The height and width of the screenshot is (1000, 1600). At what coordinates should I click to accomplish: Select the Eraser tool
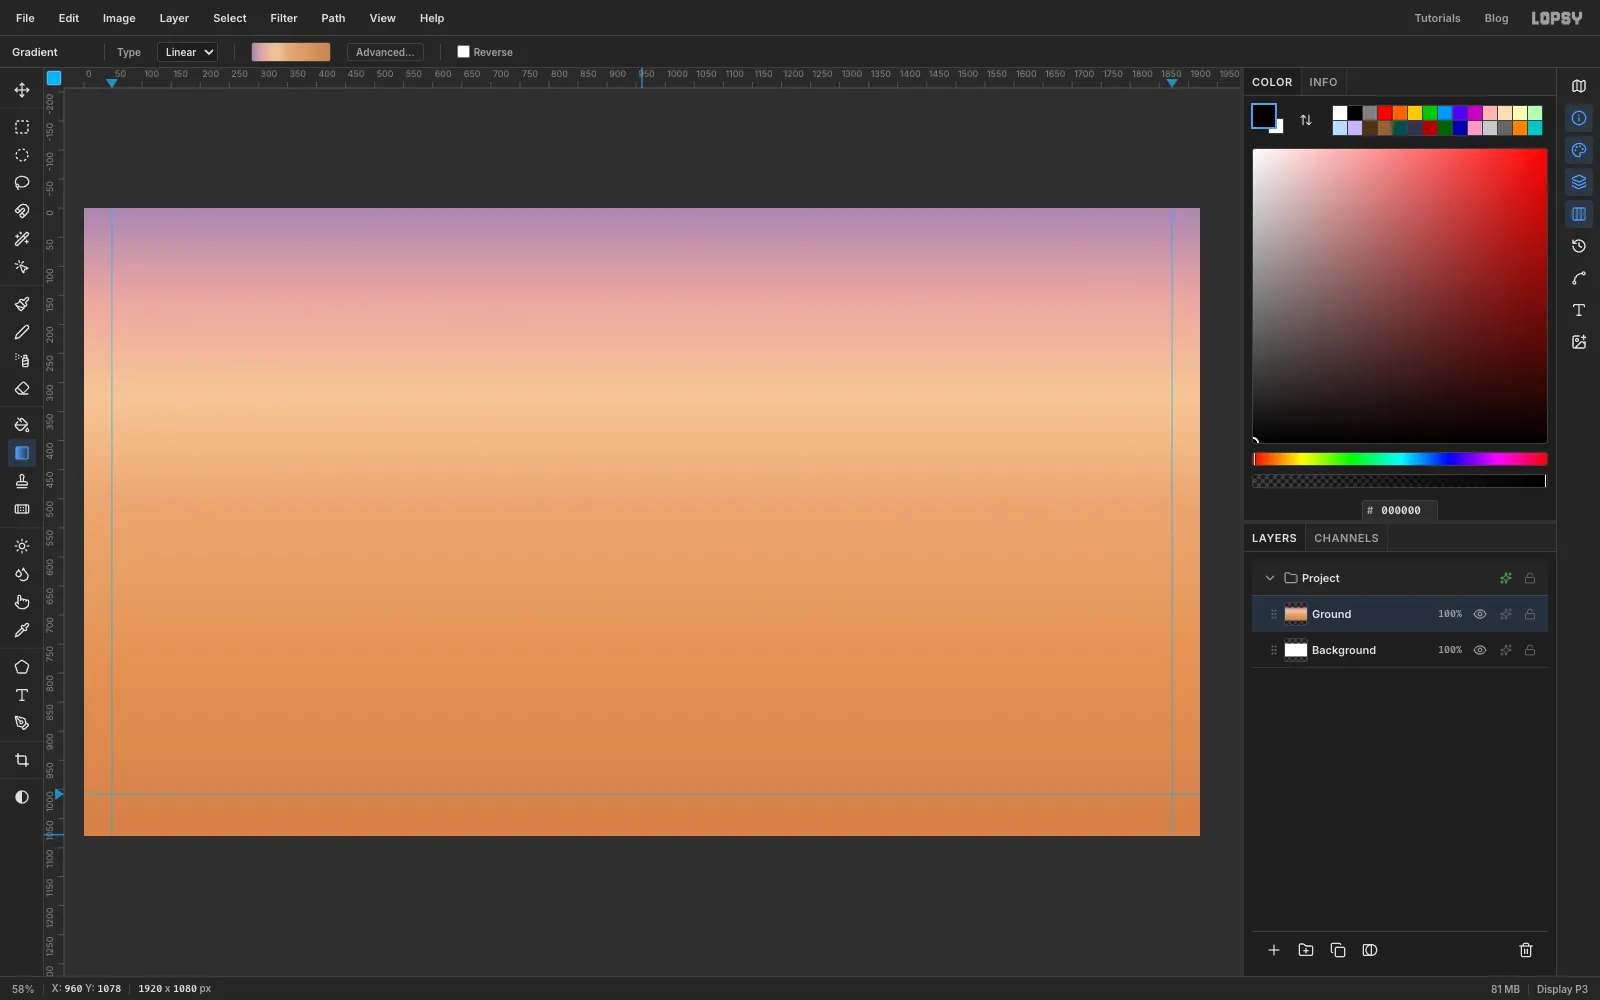[22, 388]
